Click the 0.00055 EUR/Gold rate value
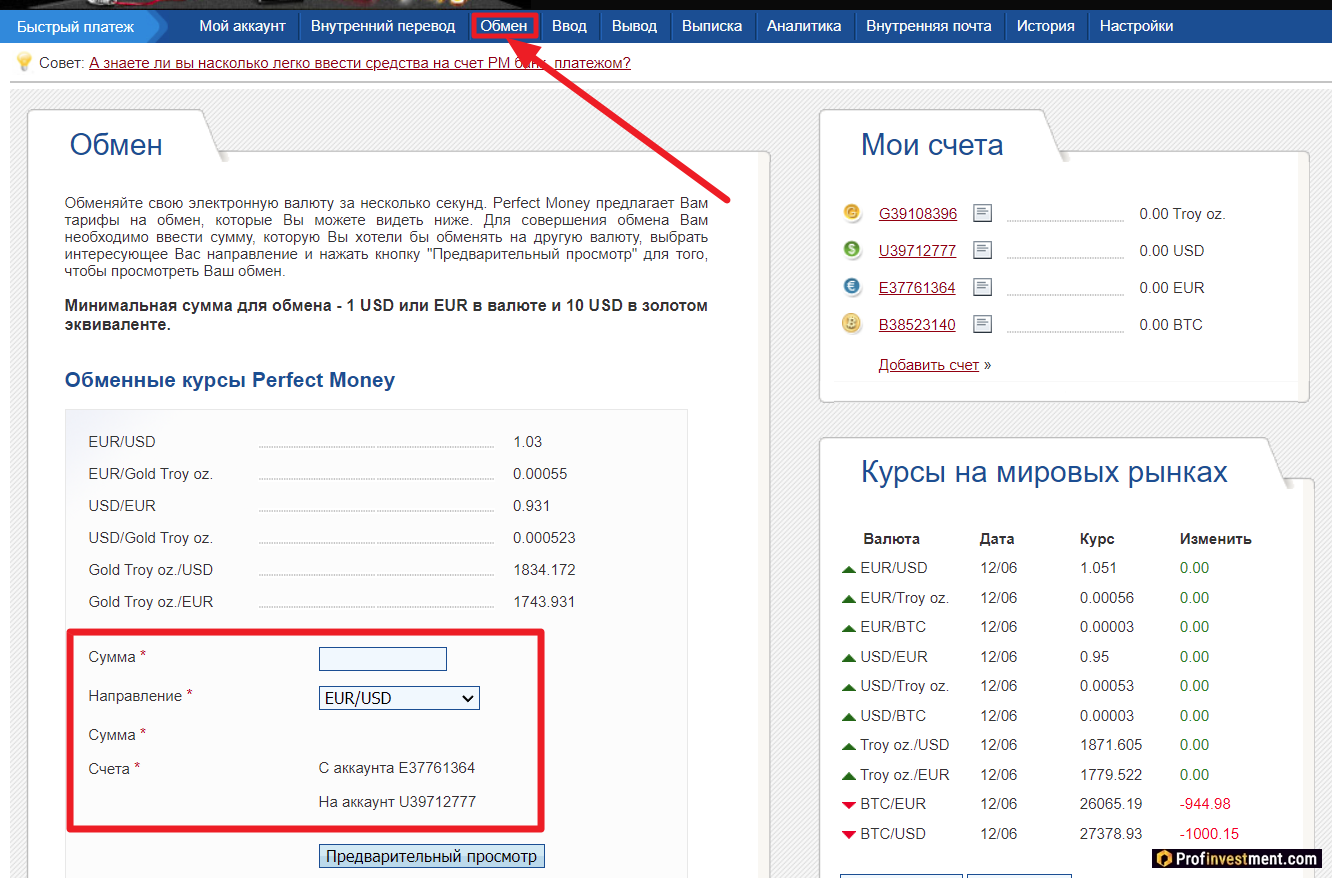The height and width of the screenshot is (878, 1332). coord(540,474)
